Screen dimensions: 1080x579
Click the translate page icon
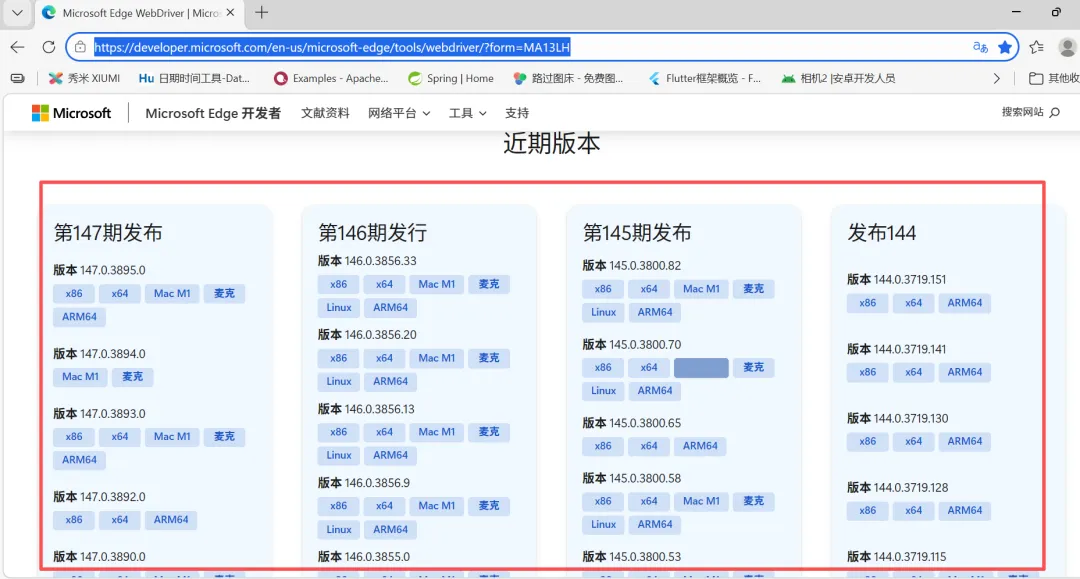[x=980, y=47]
